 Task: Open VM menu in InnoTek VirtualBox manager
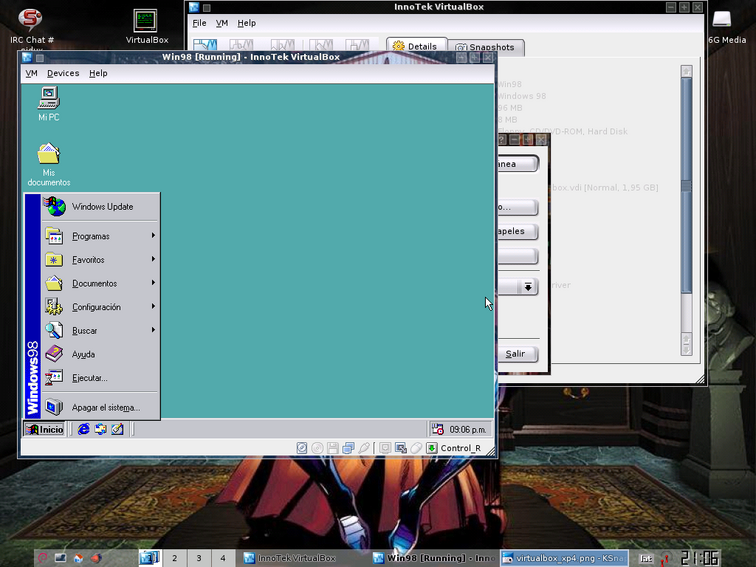(222, 23)
